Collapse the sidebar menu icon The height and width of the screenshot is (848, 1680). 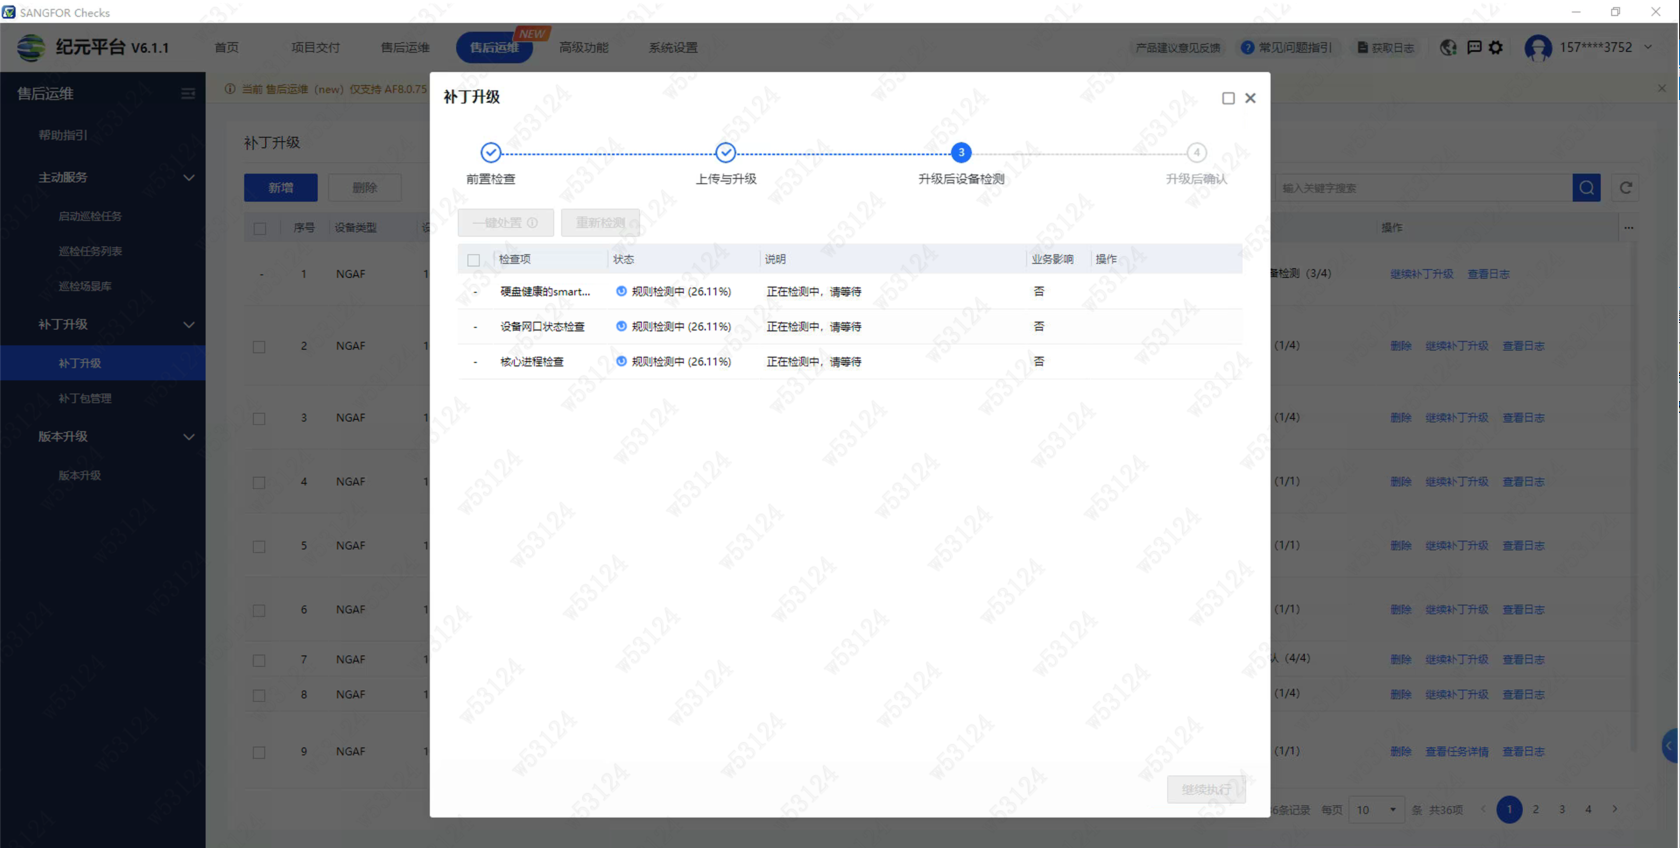(x=188, y=94)
